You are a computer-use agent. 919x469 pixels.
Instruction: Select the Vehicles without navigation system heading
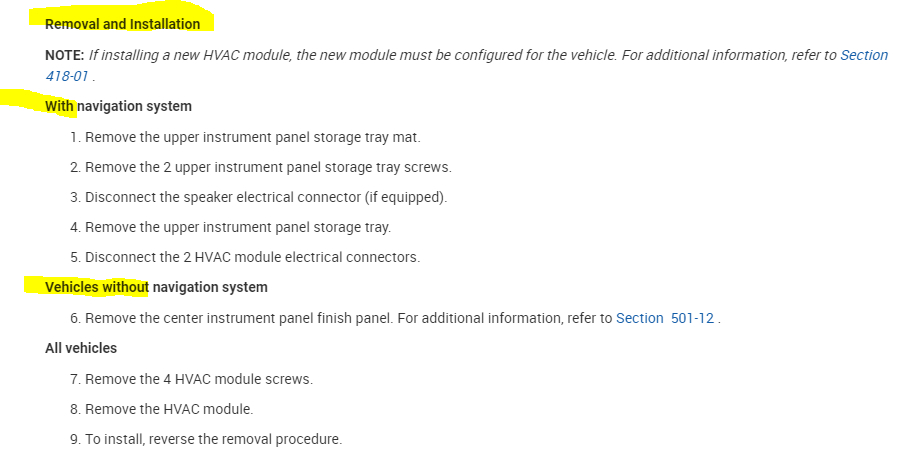pyautogui.click(x=156, y=288)
